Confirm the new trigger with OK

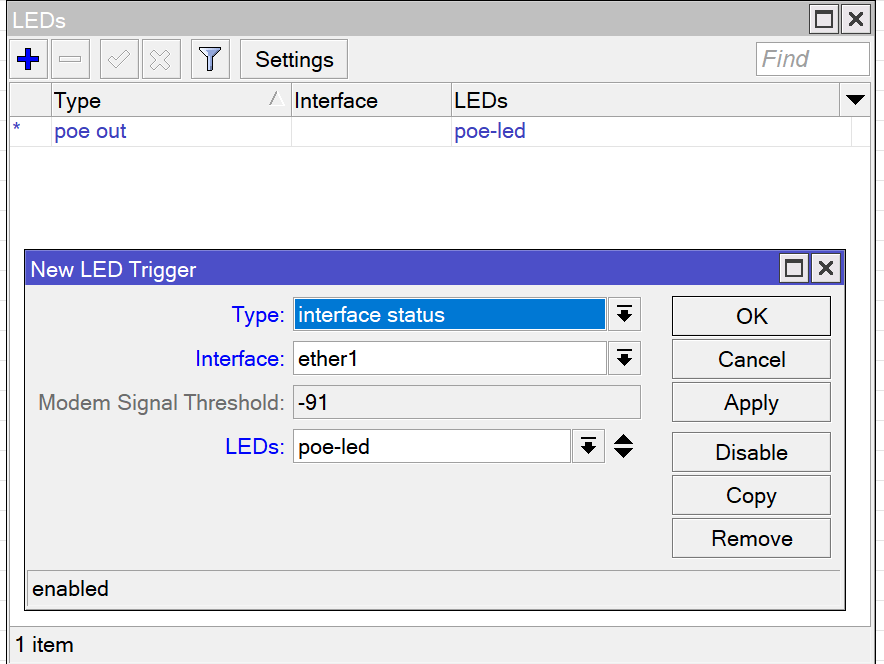click(750, 316)
